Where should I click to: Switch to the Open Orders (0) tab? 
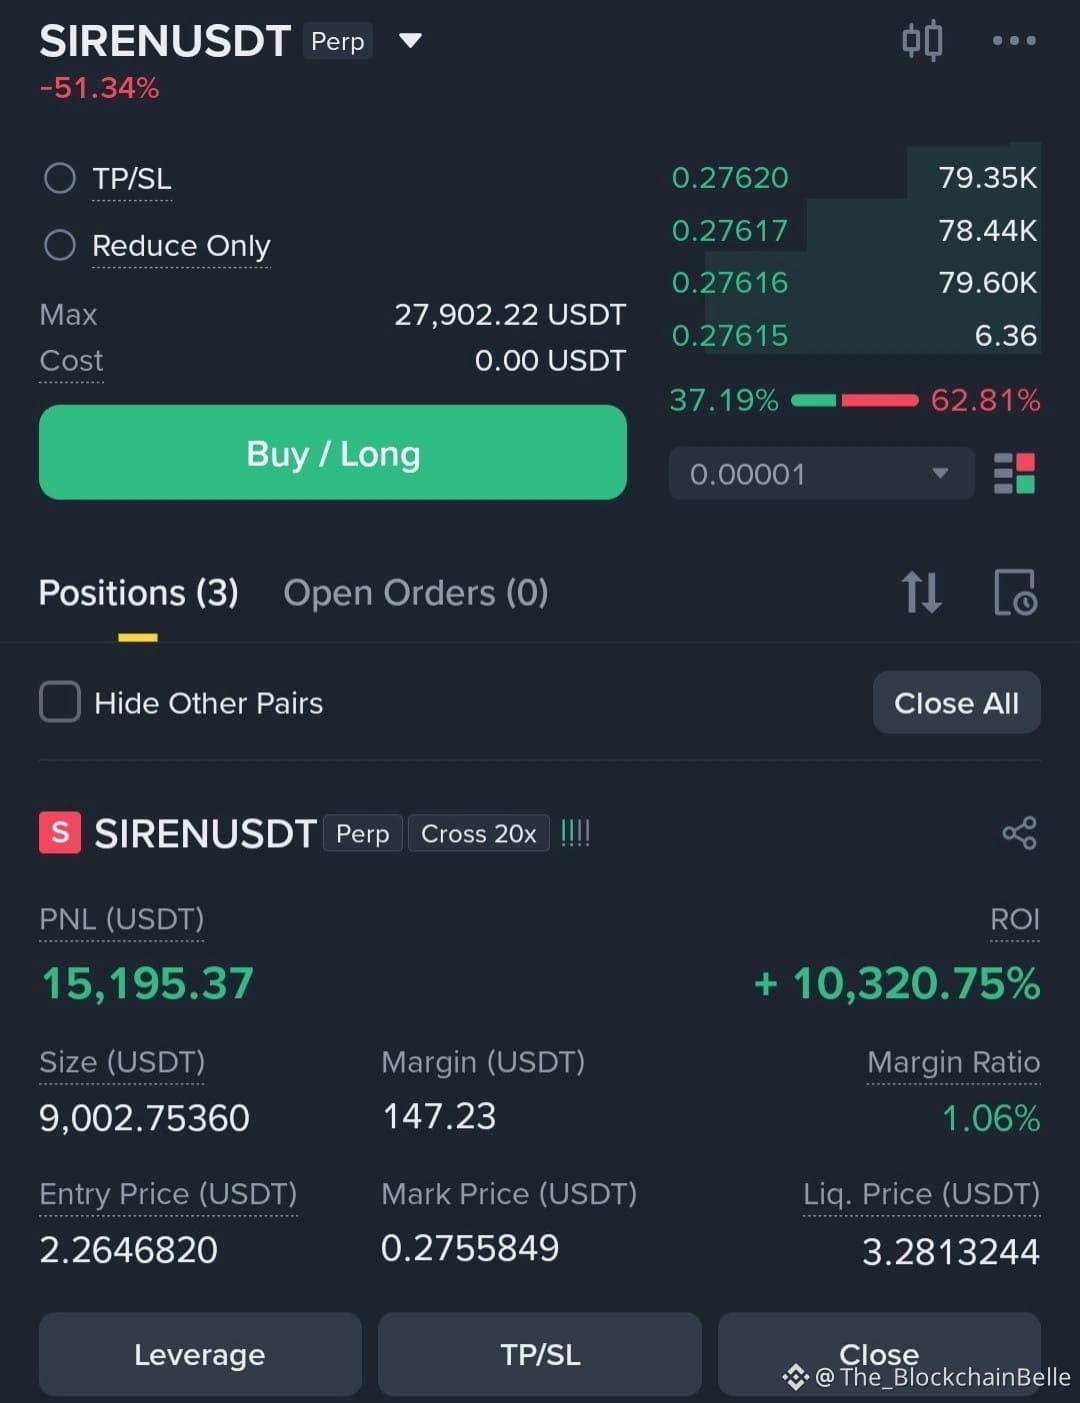[x=416, y=593]
